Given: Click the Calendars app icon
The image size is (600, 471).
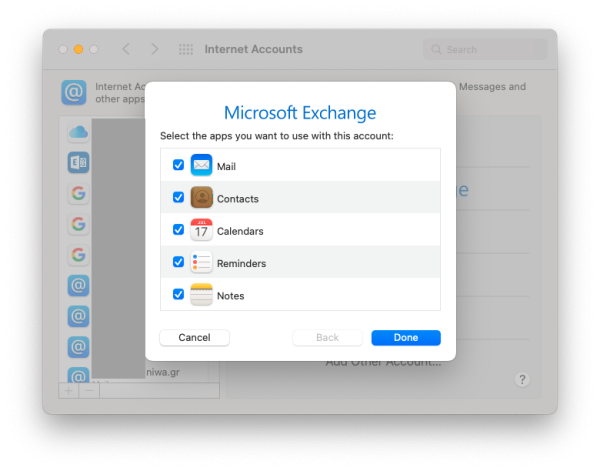Looking at the screenshot, I should pyautogui.click(x=201, y=230).
